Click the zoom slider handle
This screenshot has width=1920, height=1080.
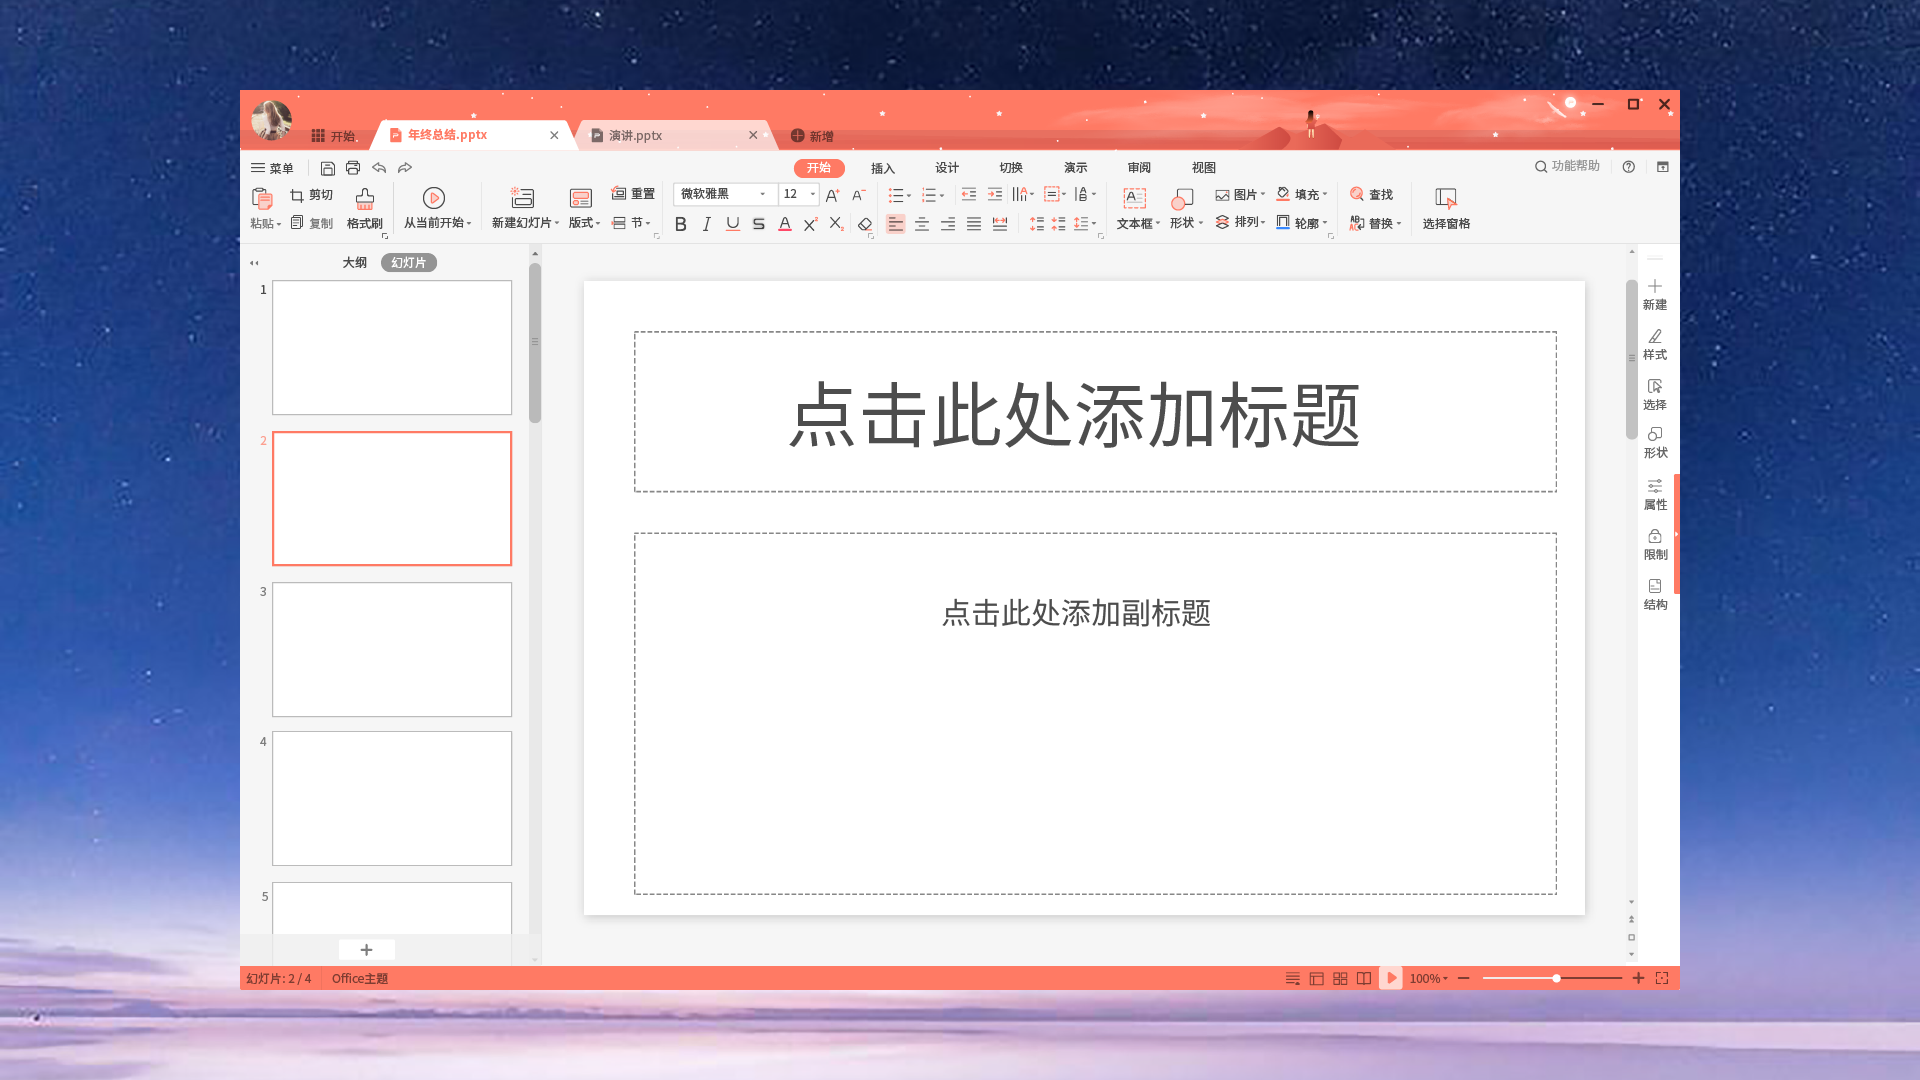[x=1556, y=978]
